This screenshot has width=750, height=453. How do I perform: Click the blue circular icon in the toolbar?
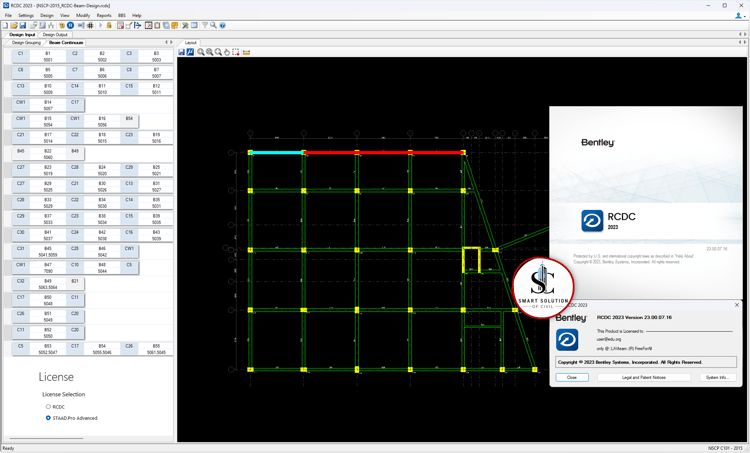coord(70,25)
